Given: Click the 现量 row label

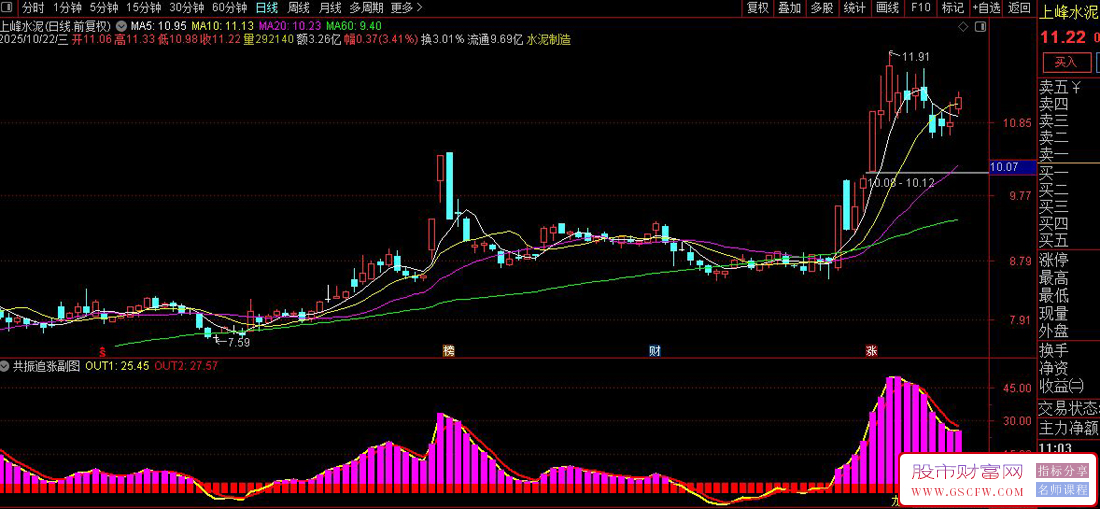Looking at the screenshot, I should tap(1054, 313).
